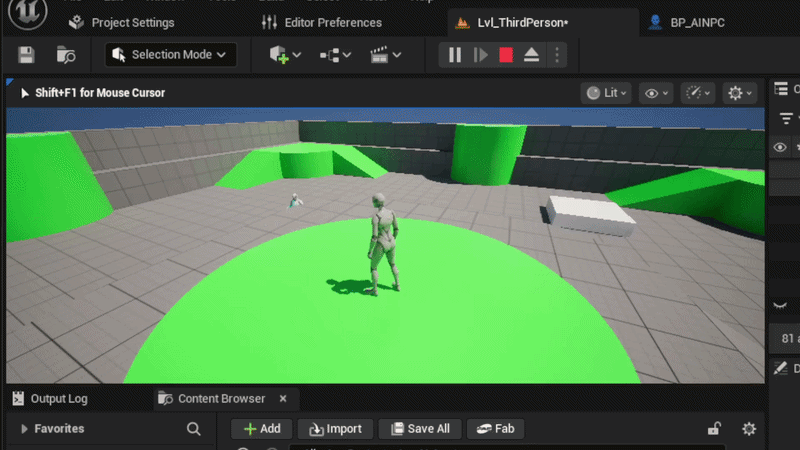
Task: Open the play options three-dot menu
Action: click(557, 55)
